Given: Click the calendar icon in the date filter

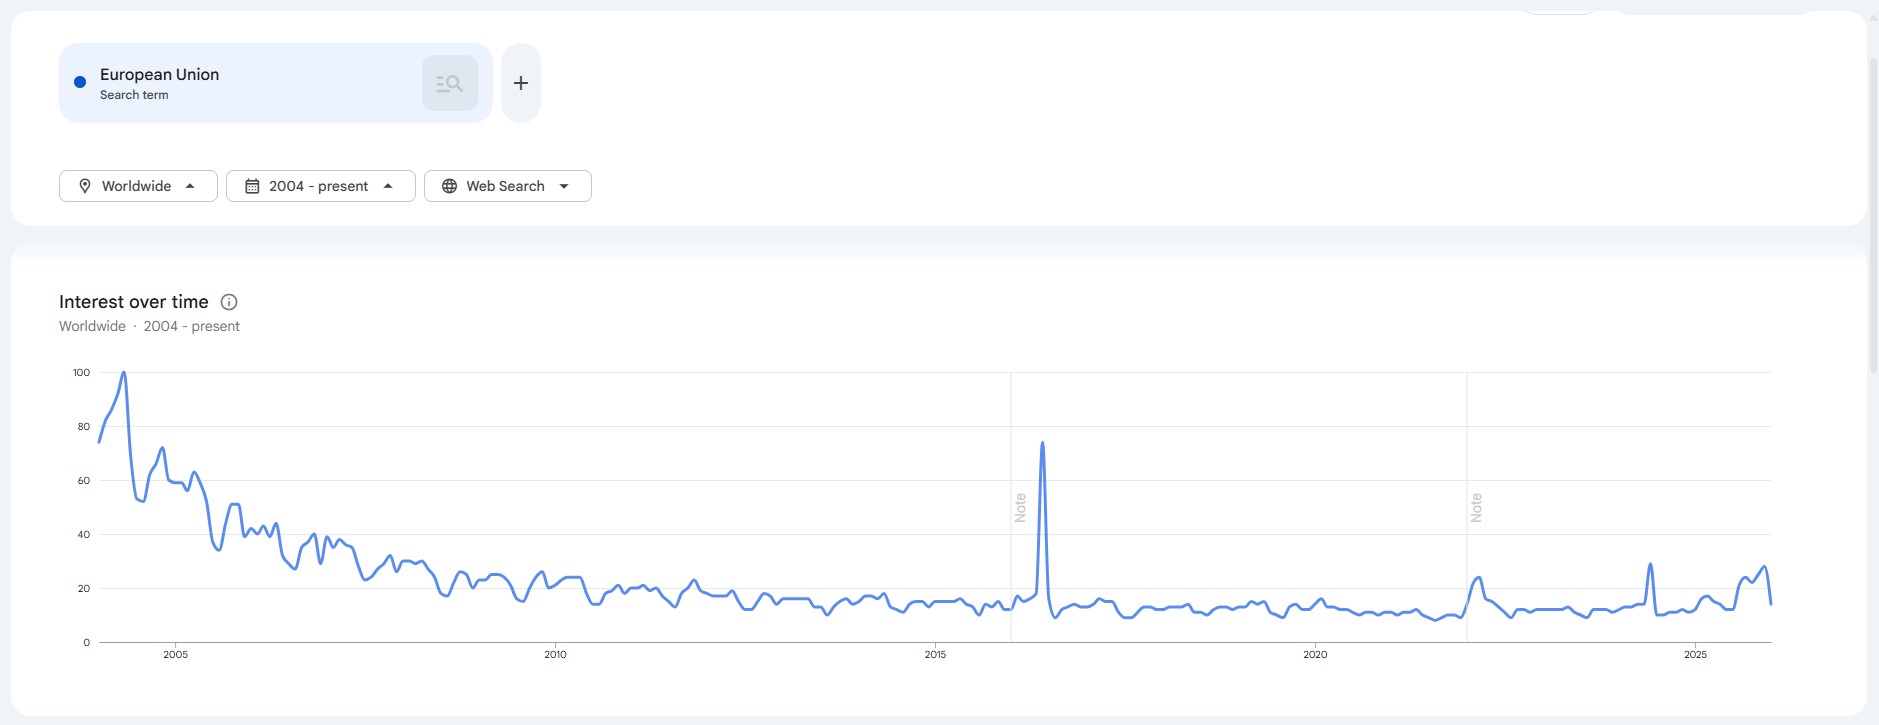Looking at the screenshot, I should 252,186.
